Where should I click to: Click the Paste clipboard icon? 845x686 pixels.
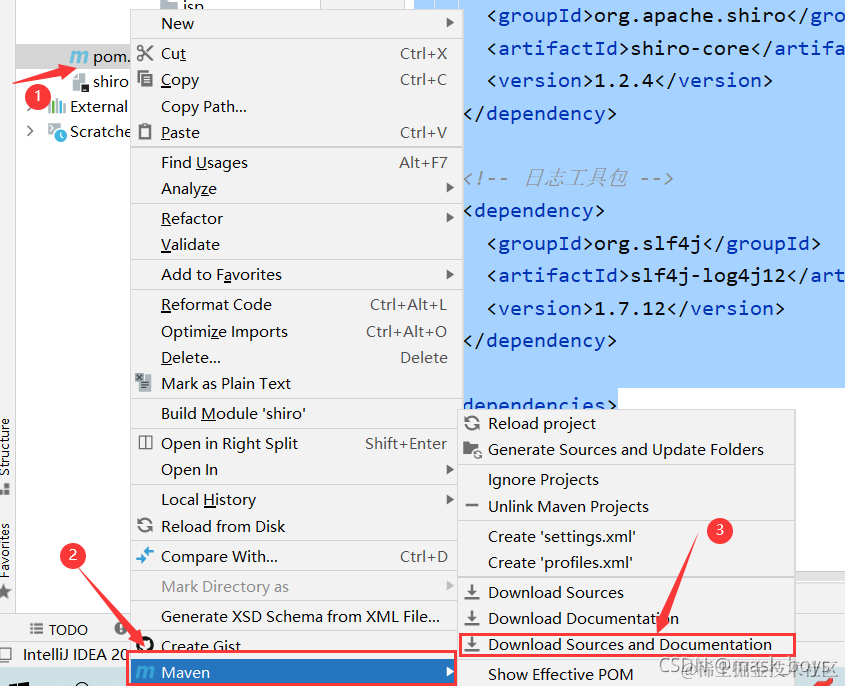[x=145, y=131]
